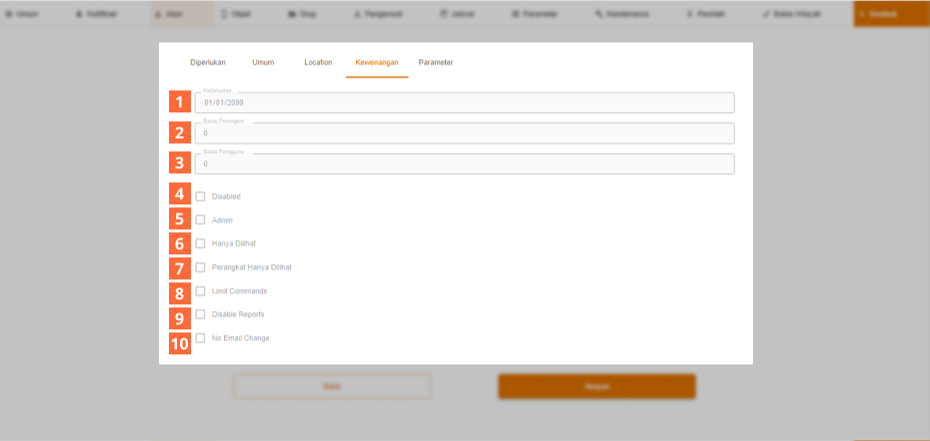Click the orange Kembali button at top right

point(890,14)
